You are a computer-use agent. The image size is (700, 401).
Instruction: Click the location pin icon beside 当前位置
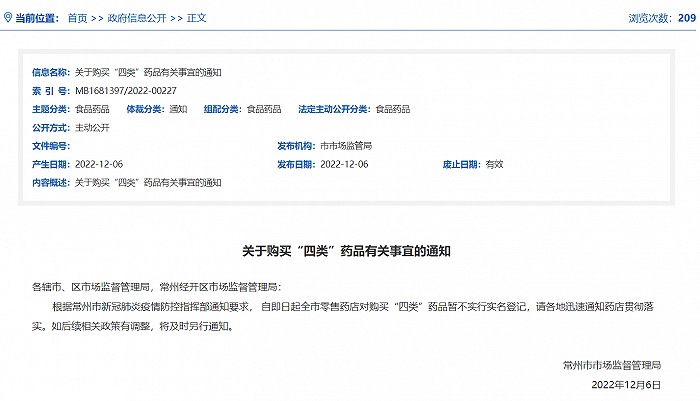[7, 18]
